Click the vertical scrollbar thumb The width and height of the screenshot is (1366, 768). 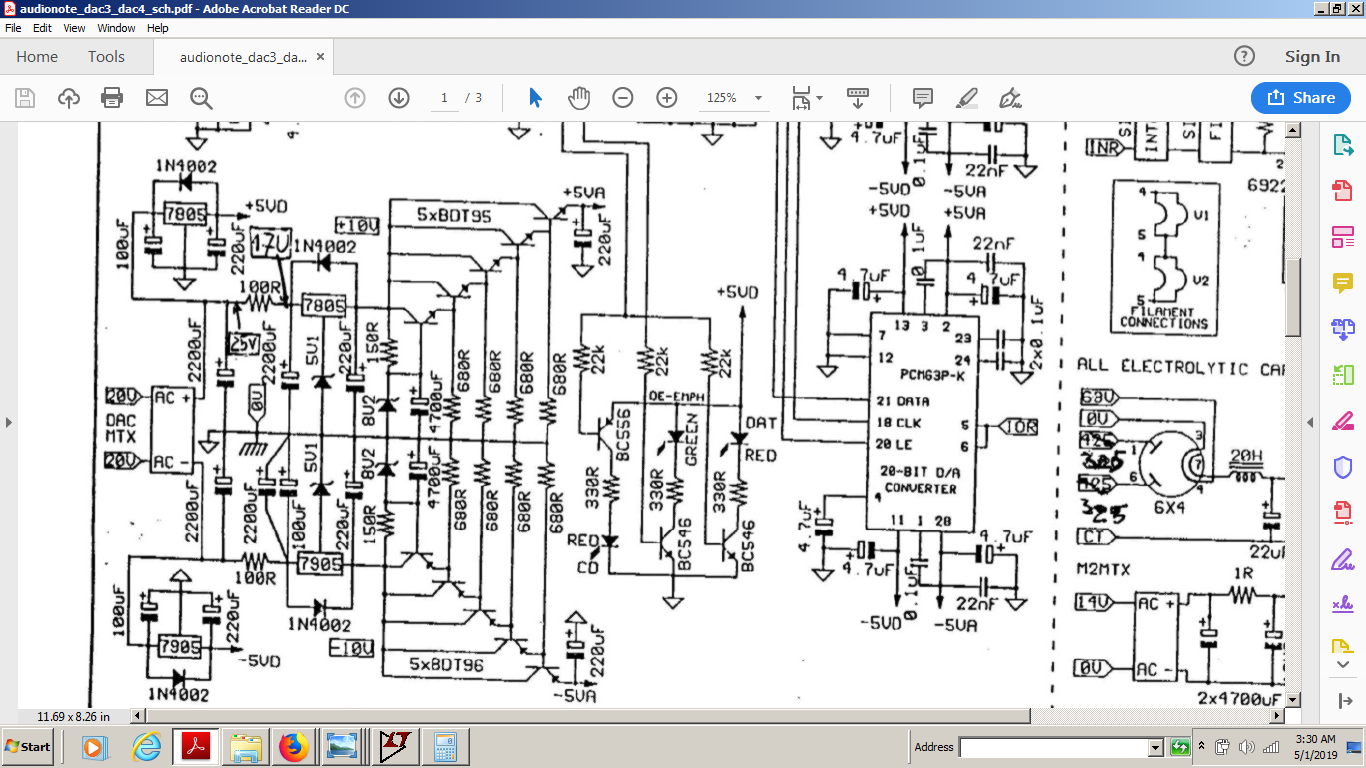[1292, 297]
